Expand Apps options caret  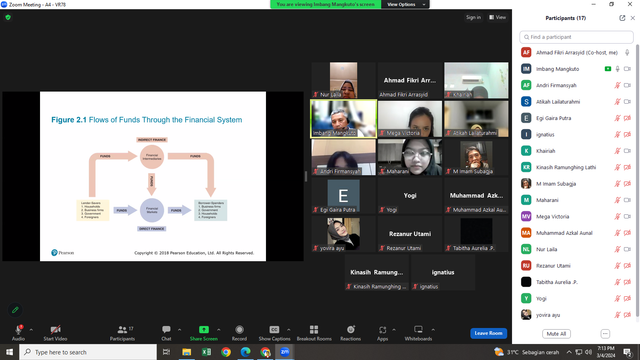click(x=394, y=330)
